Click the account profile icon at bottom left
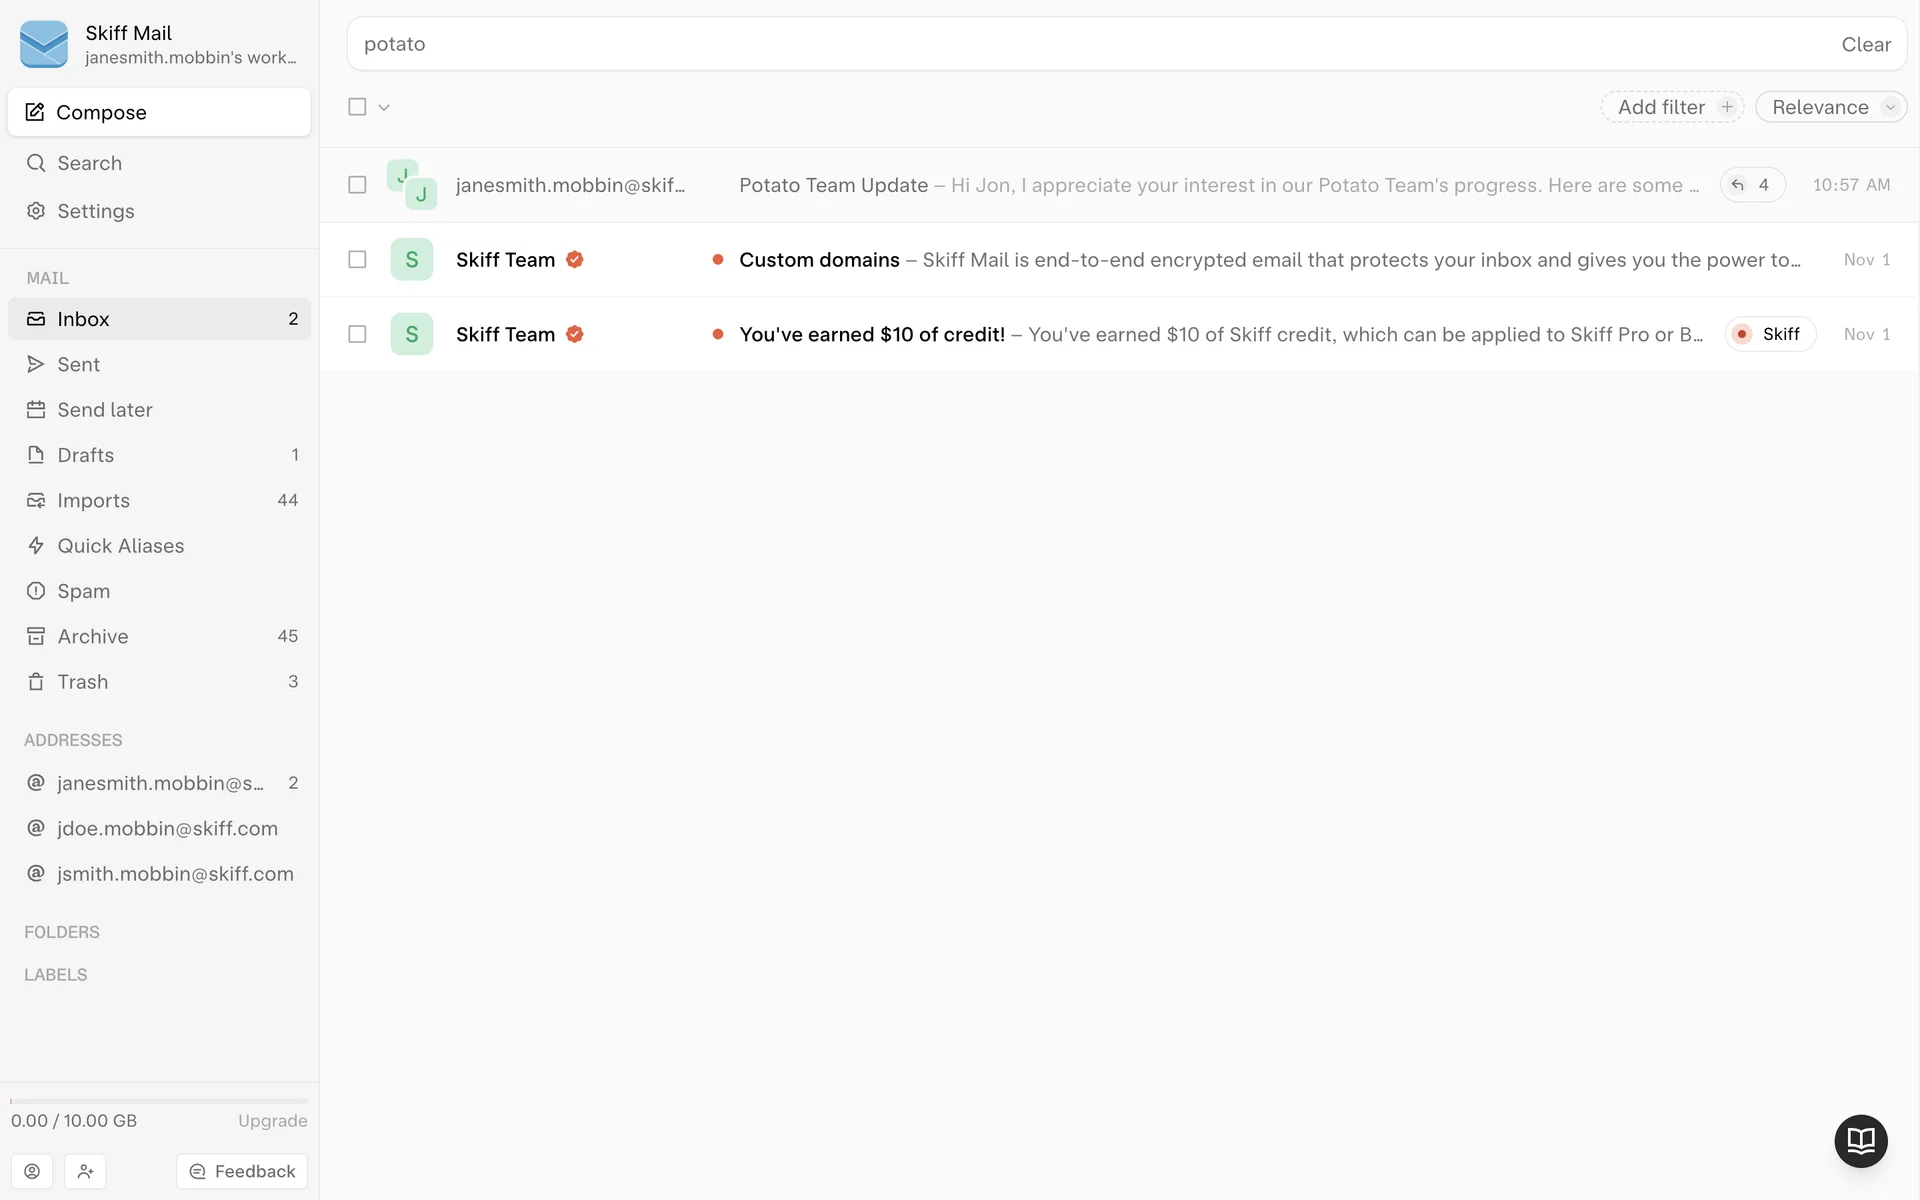 tap(32, 1171)
